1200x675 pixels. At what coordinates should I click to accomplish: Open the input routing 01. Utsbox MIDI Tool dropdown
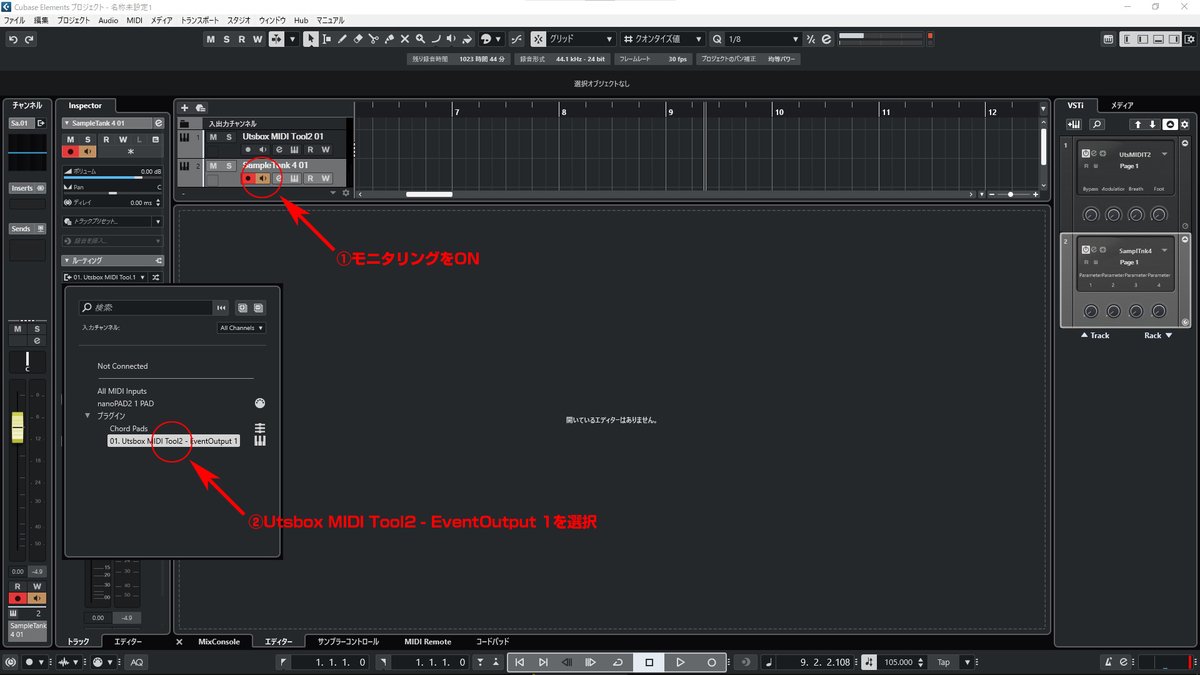tap(105, 277)
